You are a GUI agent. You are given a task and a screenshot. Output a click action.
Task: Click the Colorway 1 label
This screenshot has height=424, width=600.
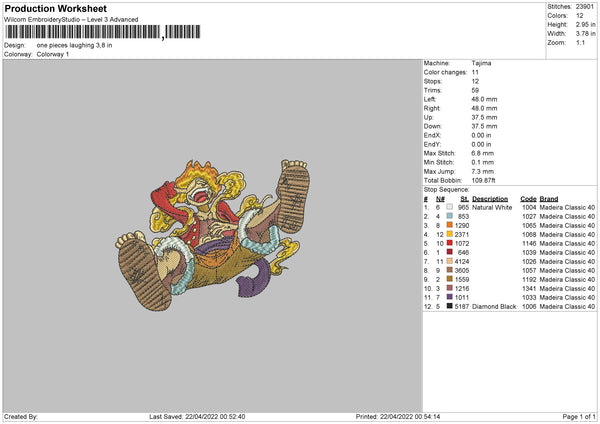(53, 54)
